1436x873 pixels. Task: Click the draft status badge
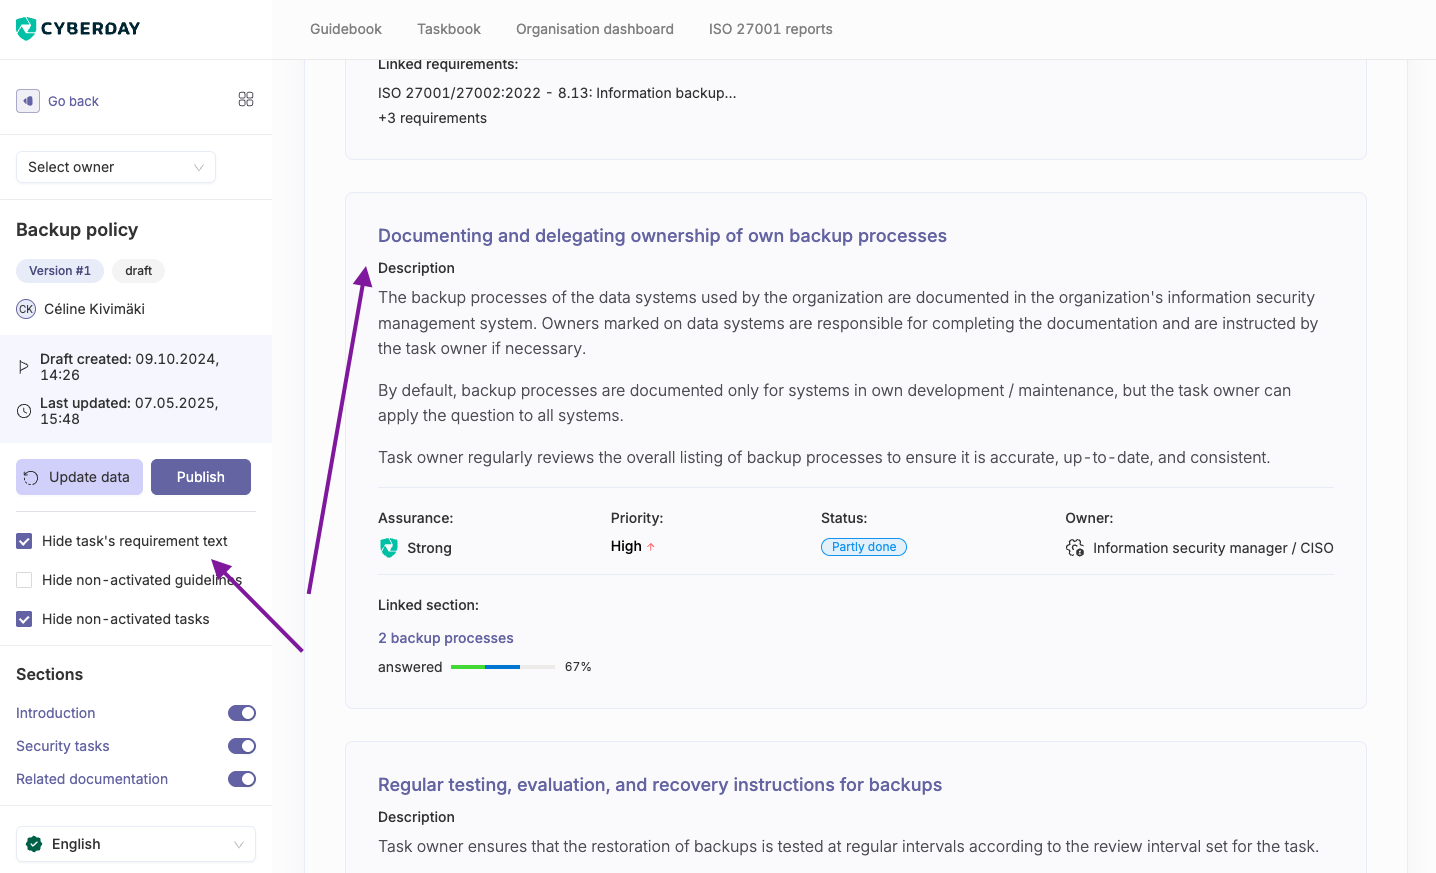[x=139, y=271]
